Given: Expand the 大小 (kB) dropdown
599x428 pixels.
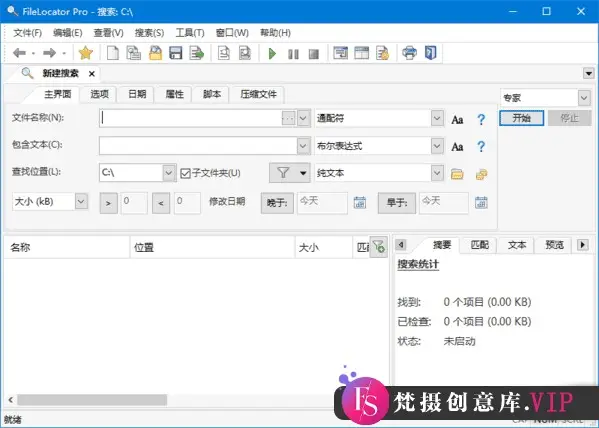Looking at the screenshot, I should click(x=81, y=201).
